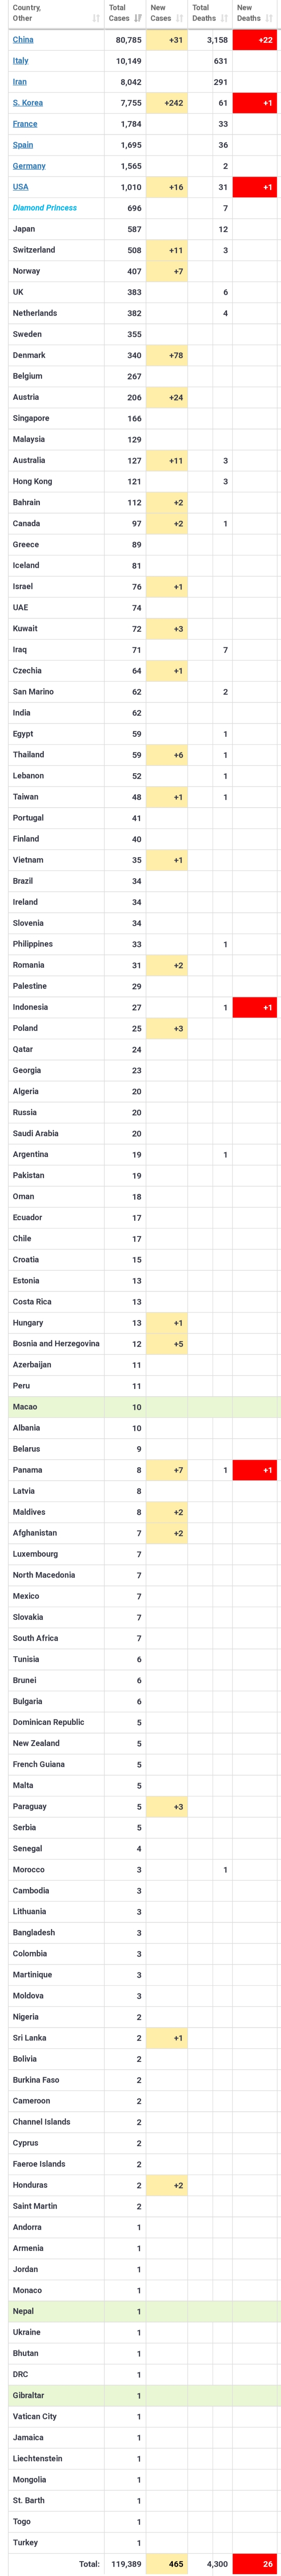Click the Total Cases sort arrows
281x2576 pixels.
139,18
